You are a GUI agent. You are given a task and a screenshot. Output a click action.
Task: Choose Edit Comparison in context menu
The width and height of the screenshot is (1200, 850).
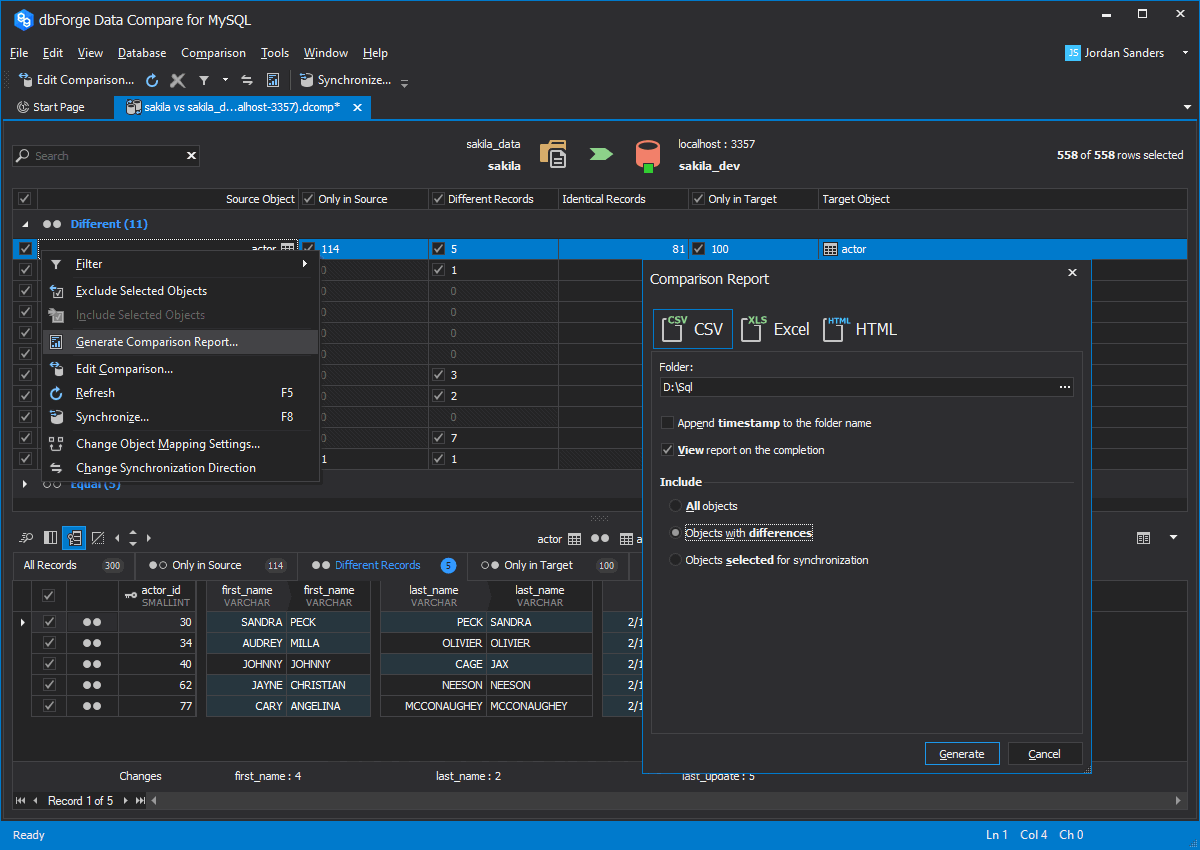pyautogui.click(x=180, y=369)
